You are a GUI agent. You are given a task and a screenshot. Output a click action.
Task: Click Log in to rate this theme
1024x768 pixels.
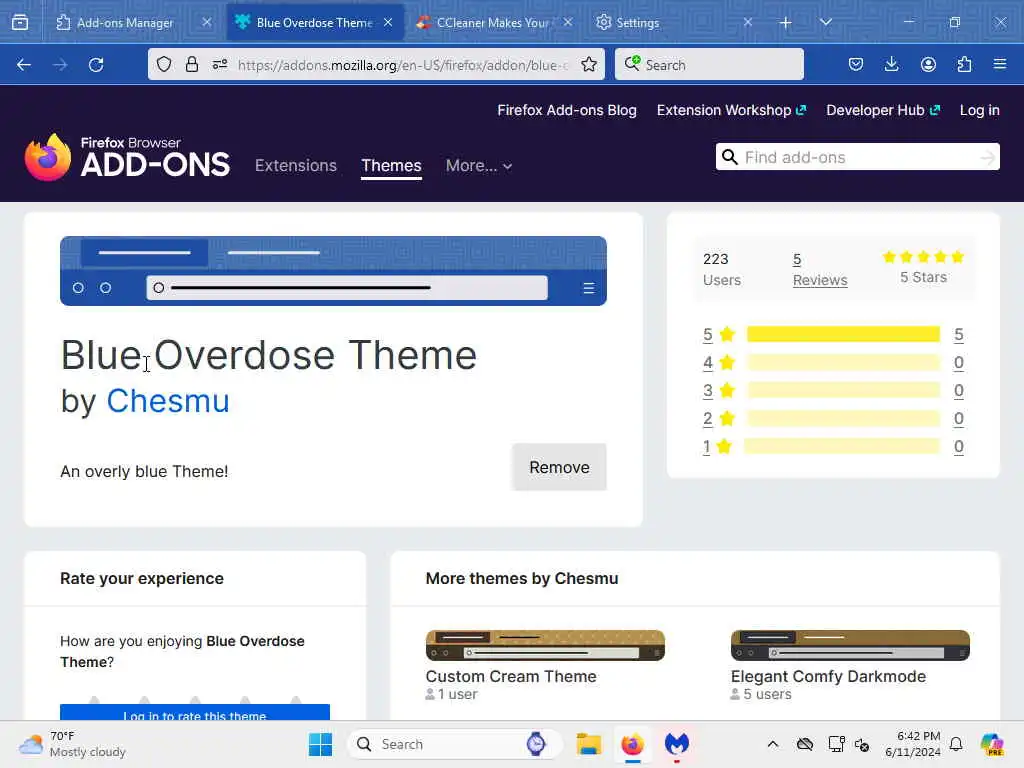(195, 714)
